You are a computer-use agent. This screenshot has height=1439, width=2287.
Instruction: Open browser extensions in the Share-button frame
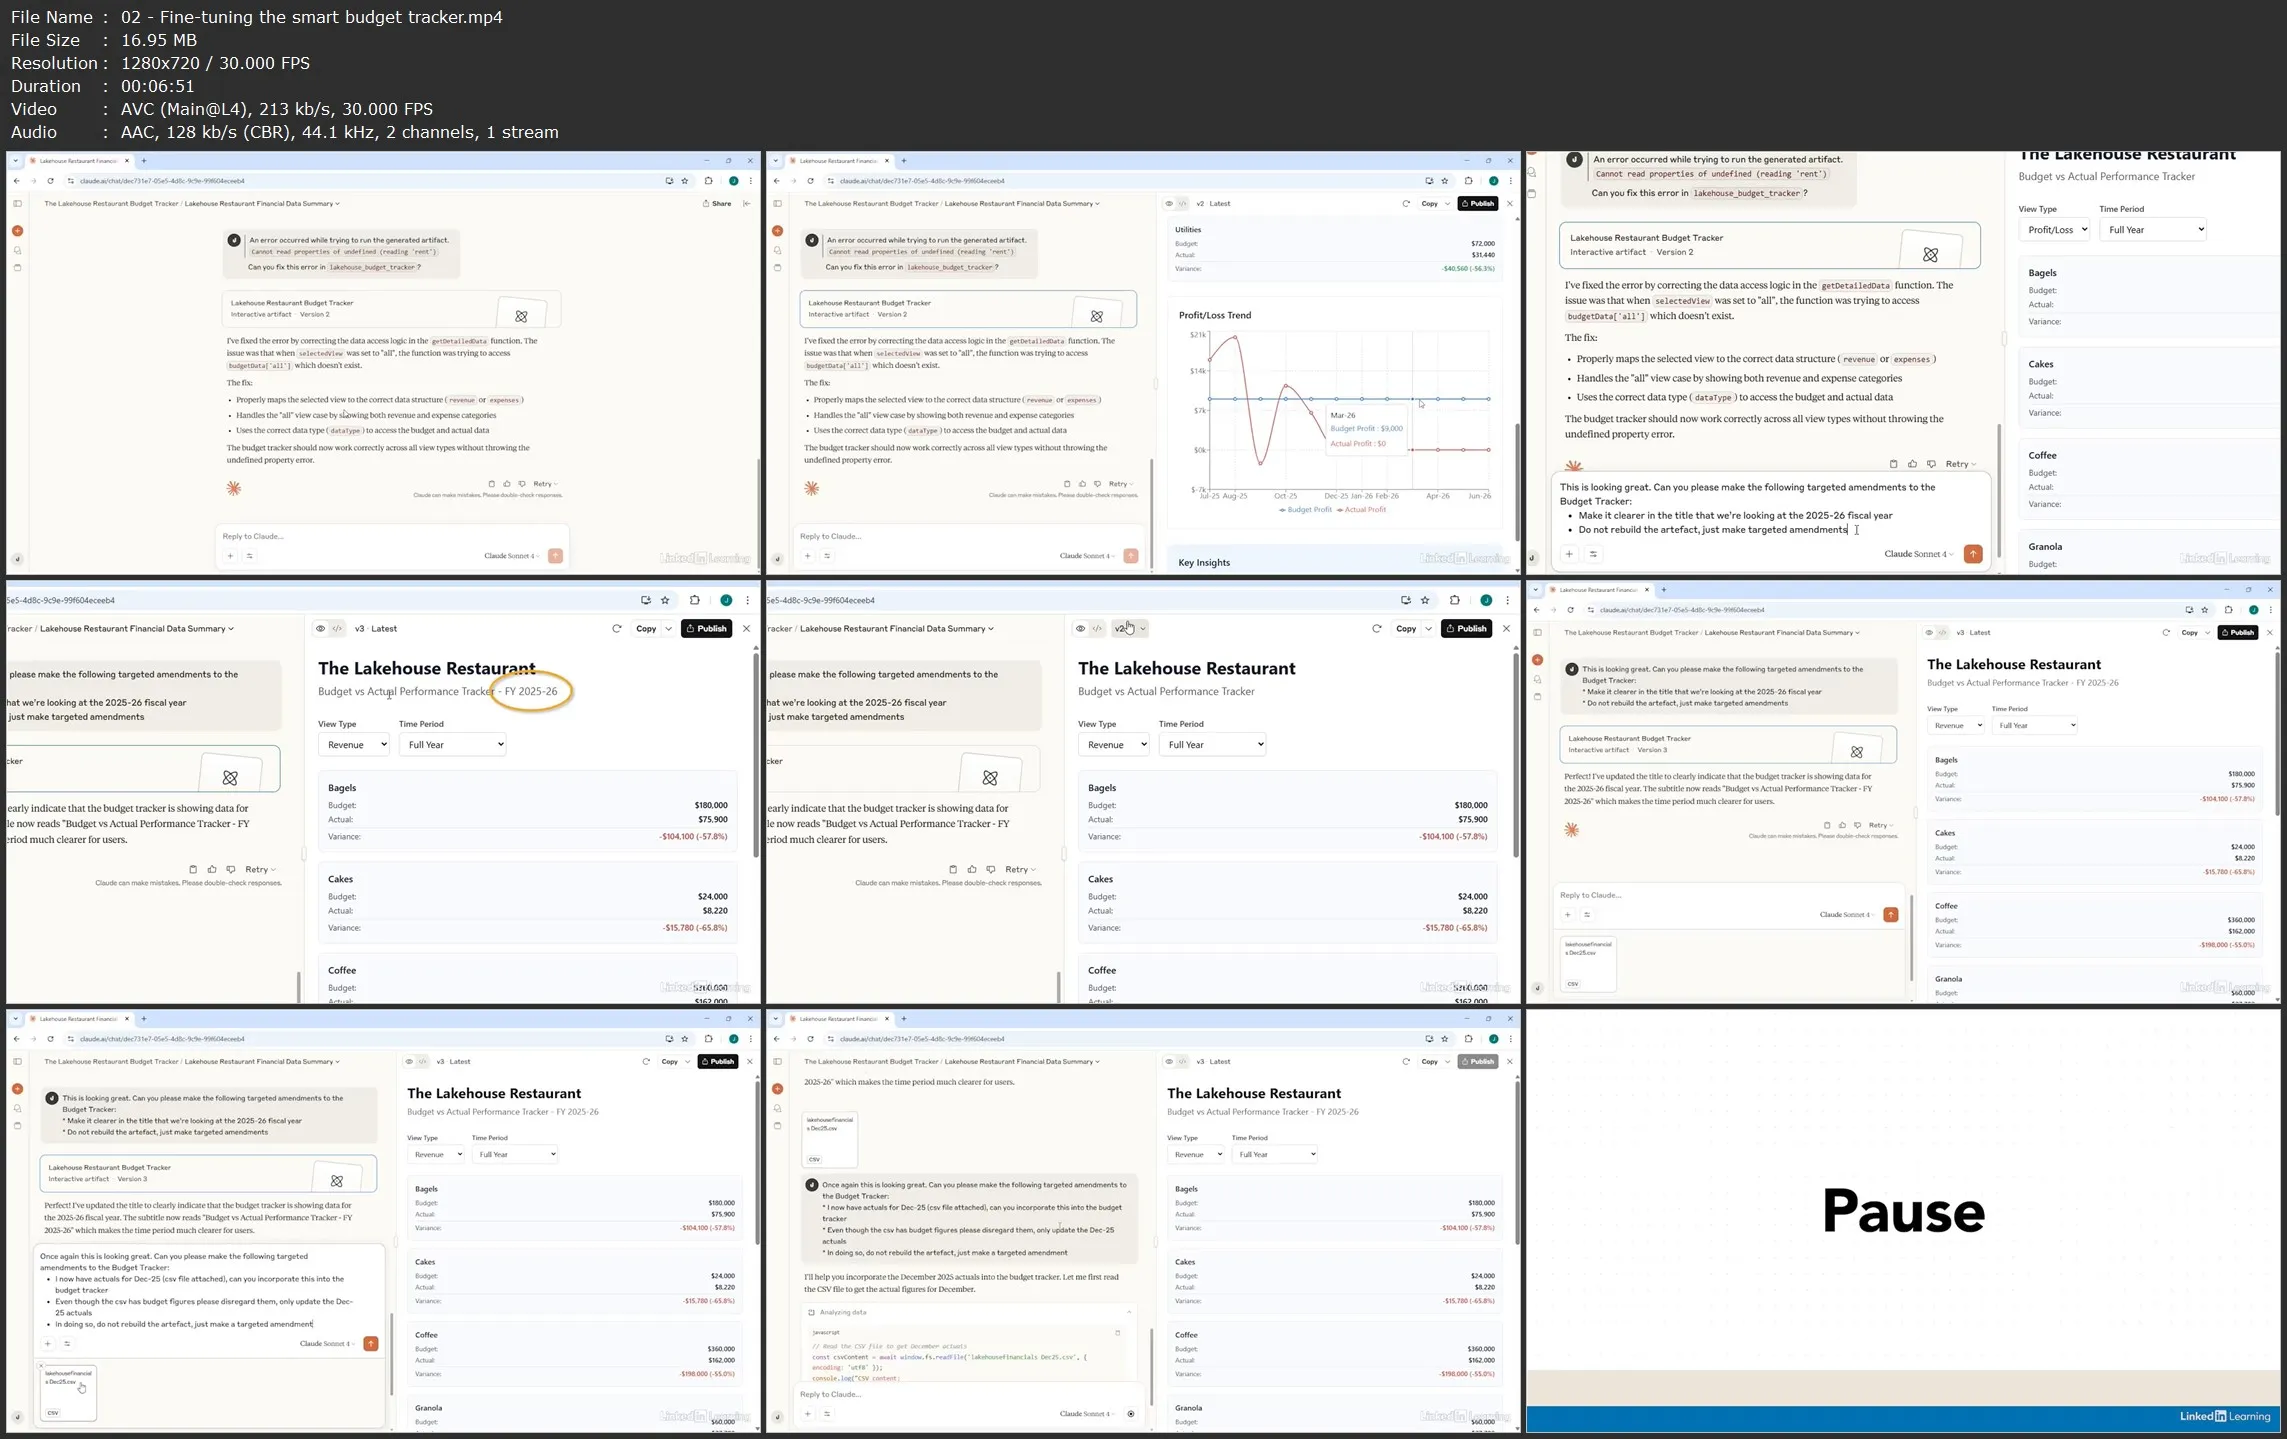pos(708,181)
